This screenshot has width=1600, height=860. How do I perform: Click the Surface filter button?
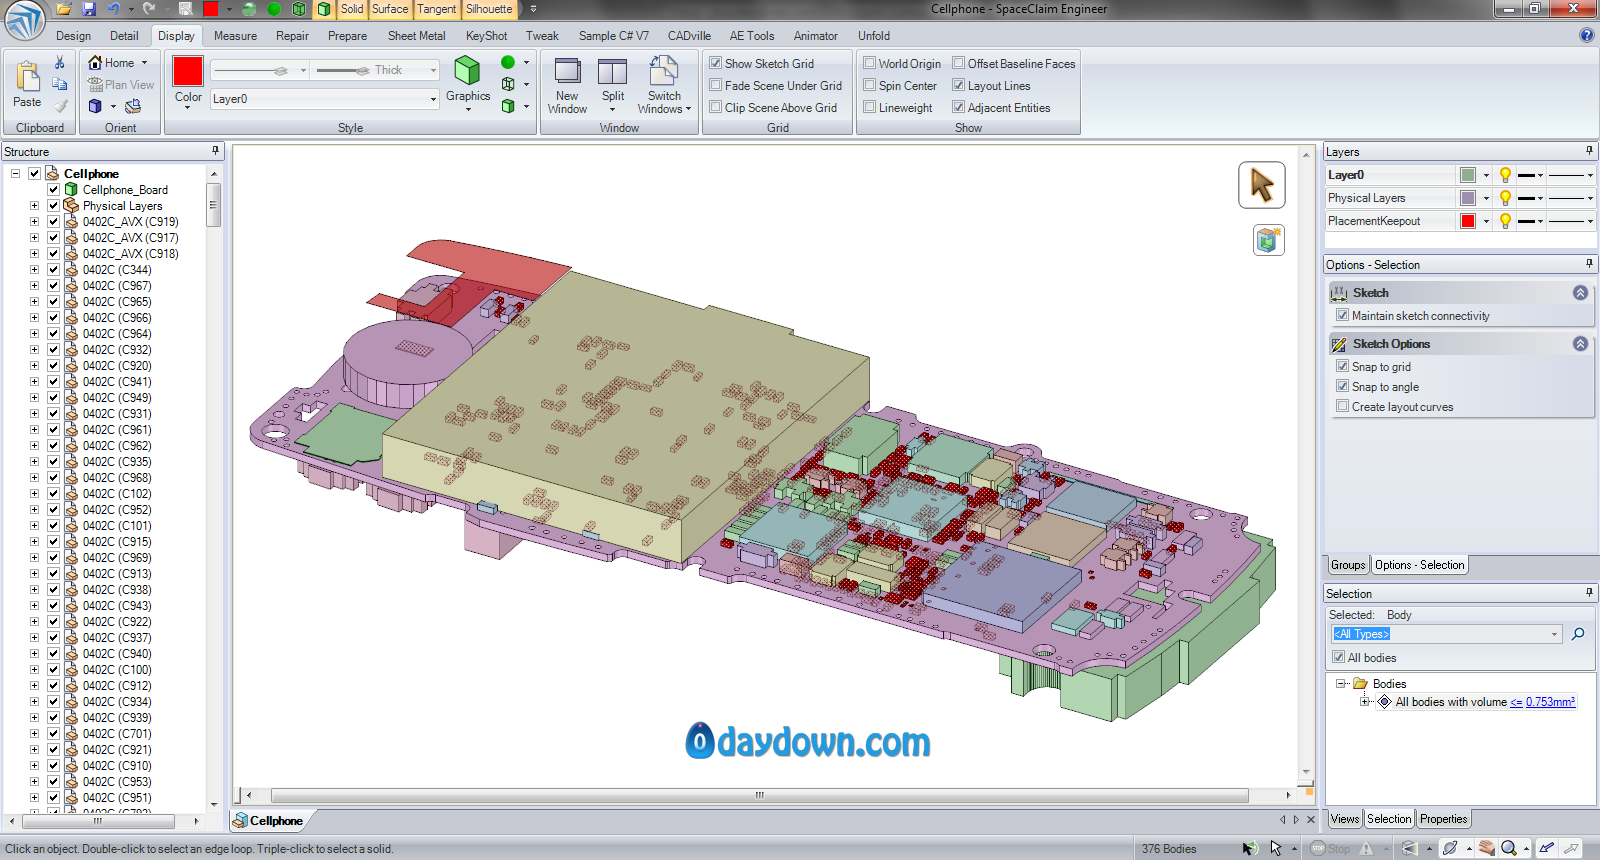pyautogui.click(x=390, y=9)
